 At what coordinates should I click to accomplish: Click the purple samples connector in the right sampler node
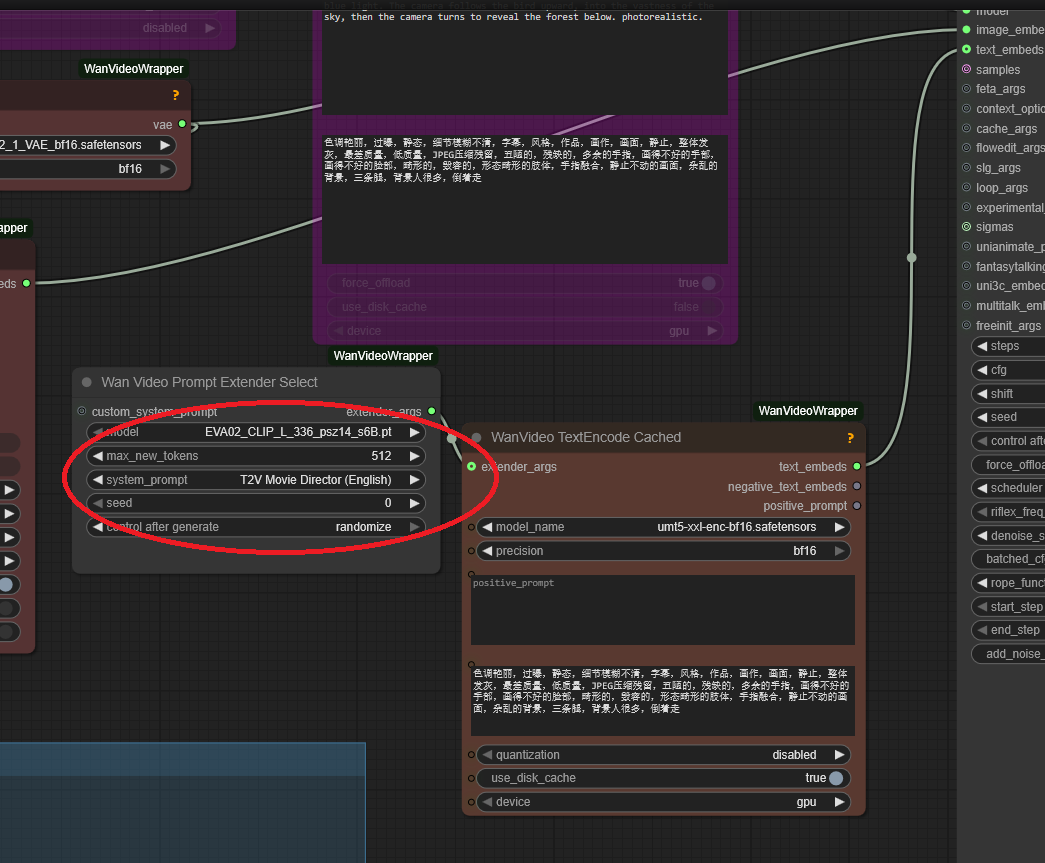coord(966,69)
